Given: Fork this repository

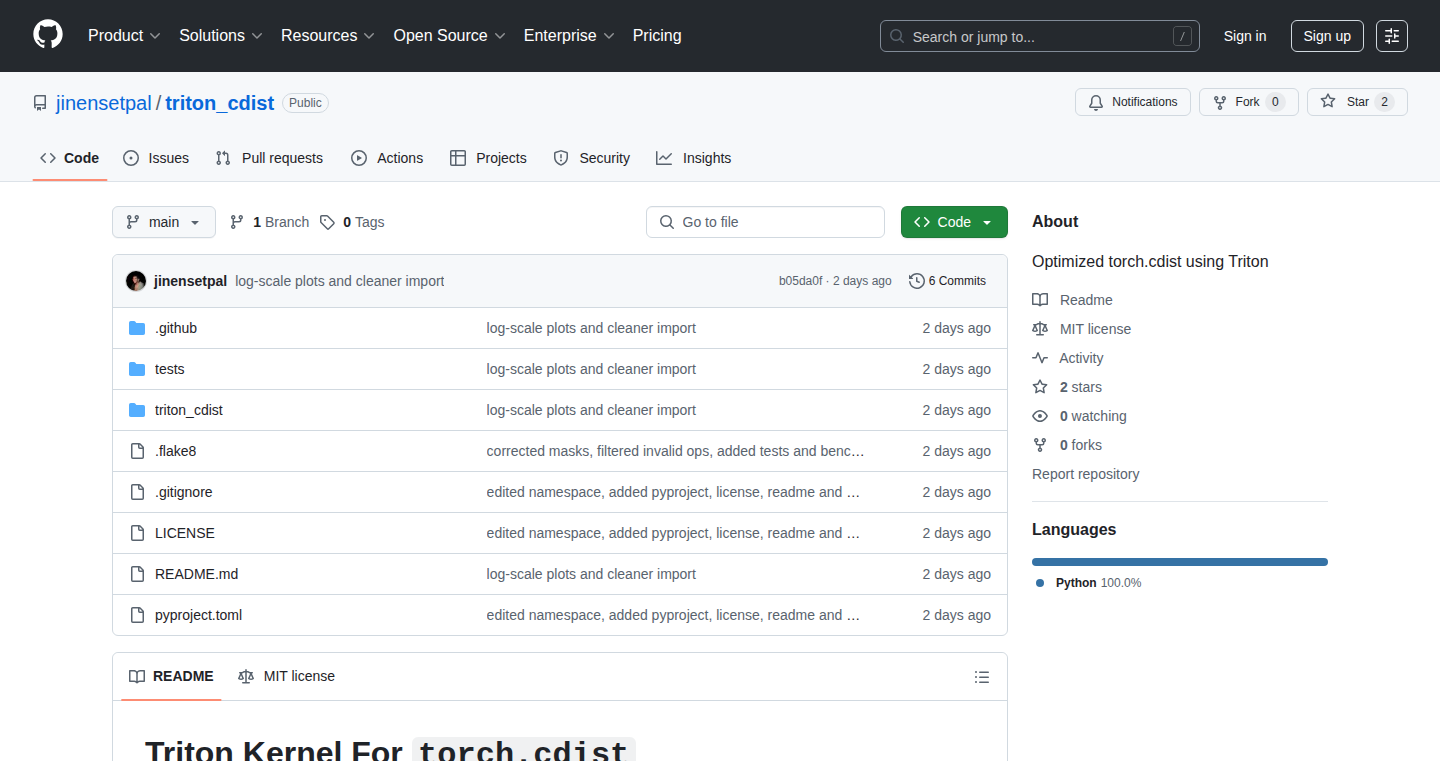Looking at the screenshot, I should [1248, 102].
